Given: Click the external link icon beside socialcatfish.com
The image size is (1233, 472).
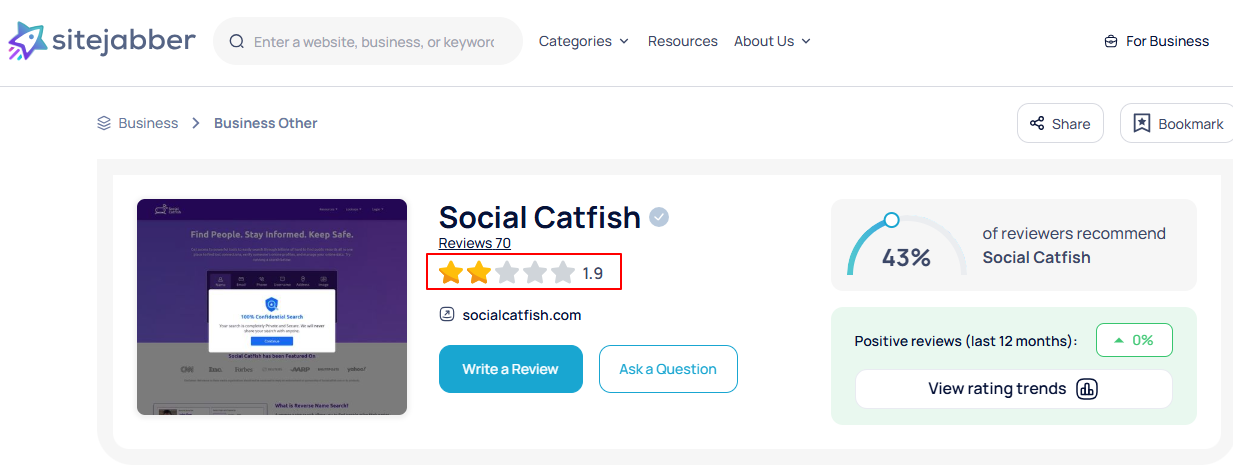Looking at the screenshot, I should tap(447, 315).
